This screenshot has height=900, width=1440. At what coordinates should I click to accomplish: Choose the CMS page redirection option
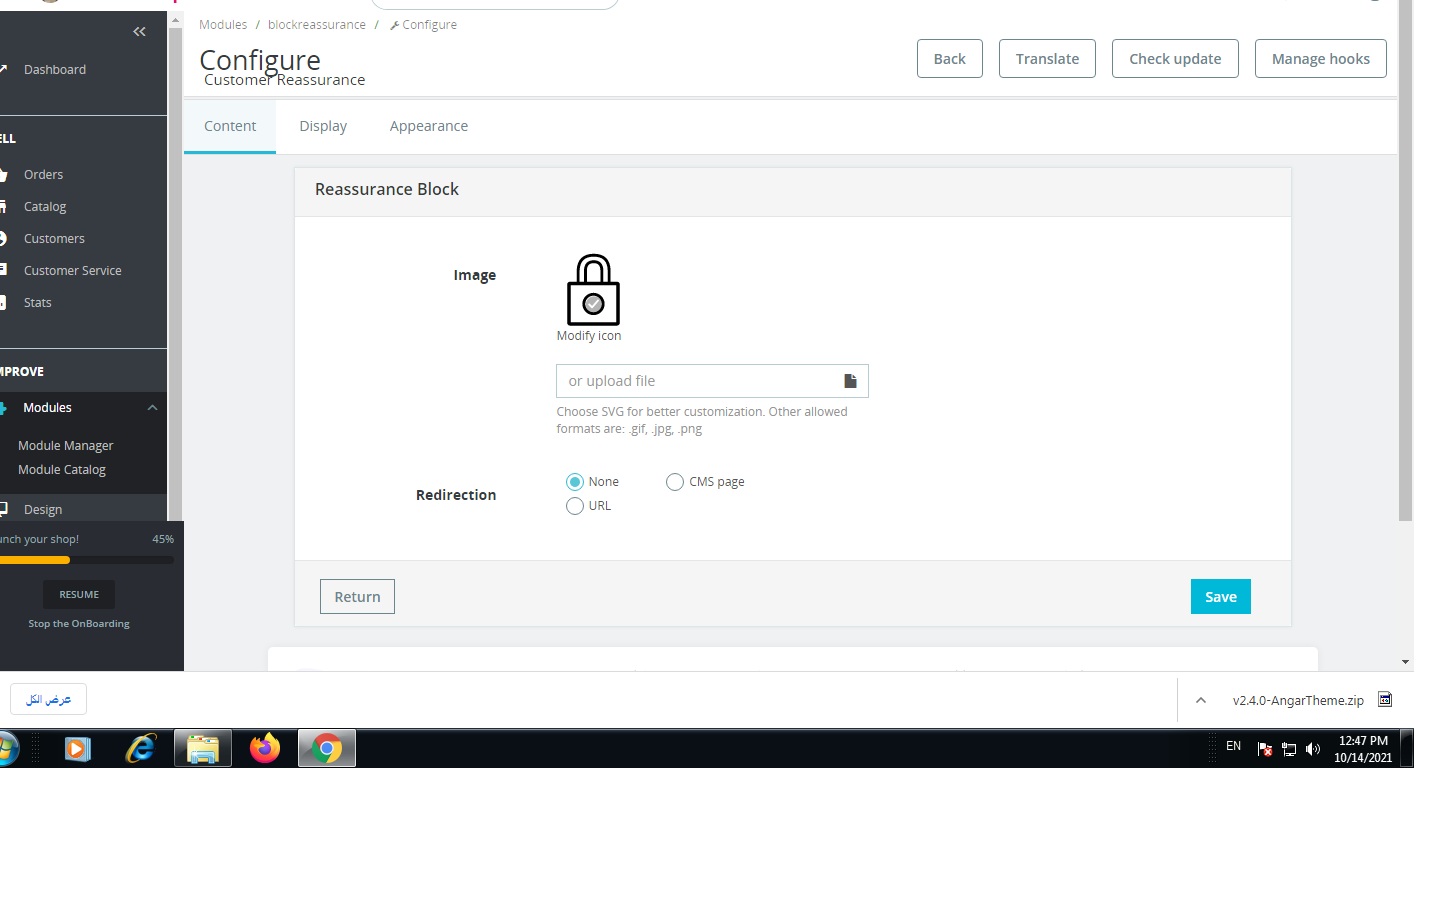pos(675,482)
